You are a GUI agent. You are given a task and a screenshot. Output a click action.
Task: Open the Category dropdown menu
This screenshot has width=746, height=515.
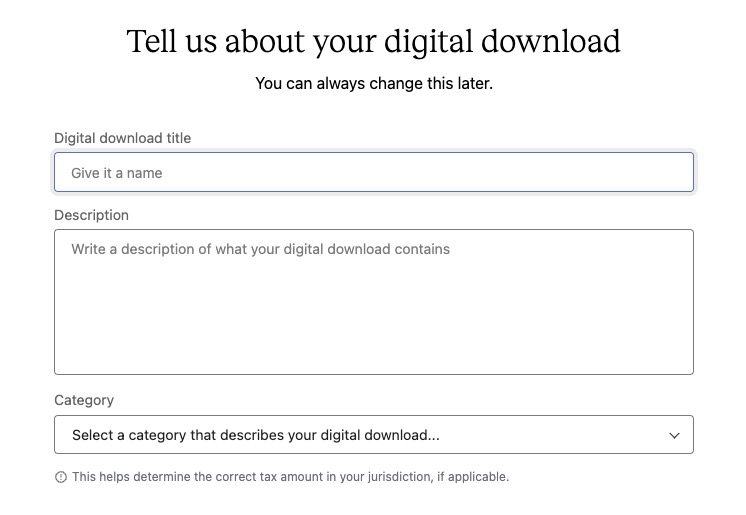pos(374,435)
